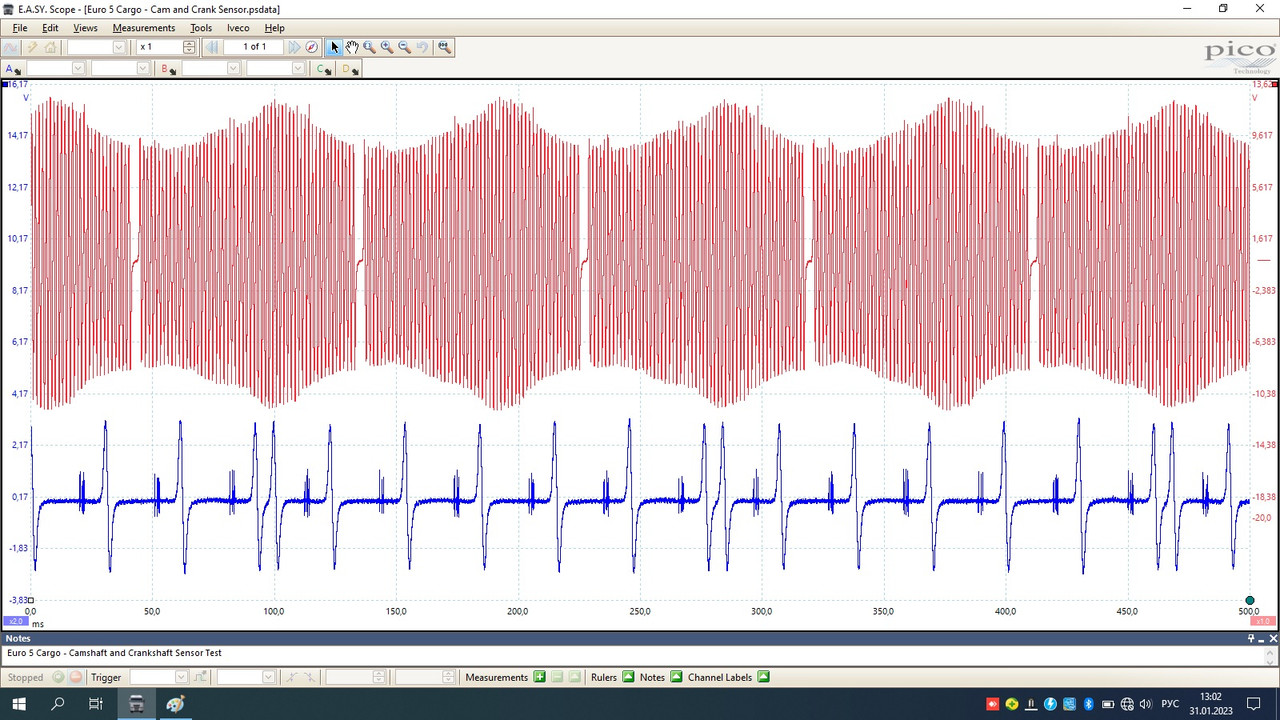Choose the zoom window magnifier tool
Image resolution: width=1280 pixels, height=720 pixels.
[369, 47]
